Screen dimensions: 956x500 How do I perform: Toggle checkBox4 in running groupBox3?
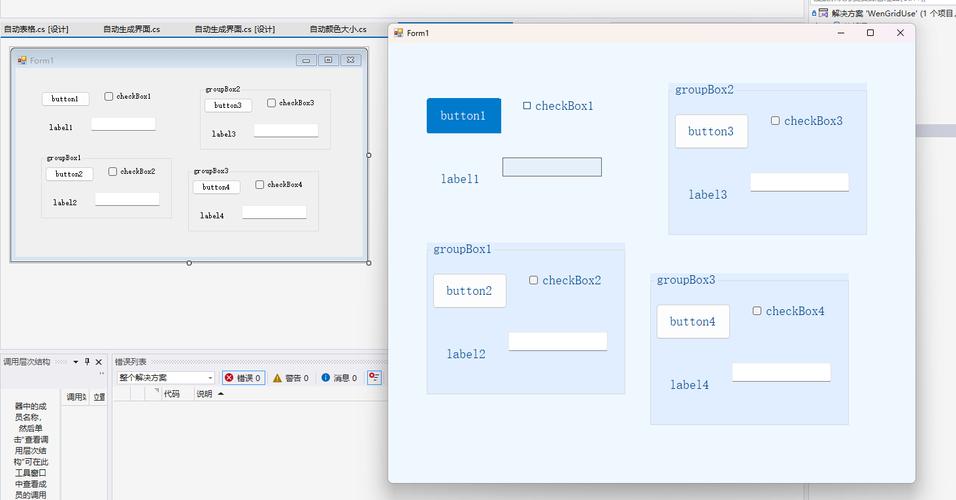point(757,311)
